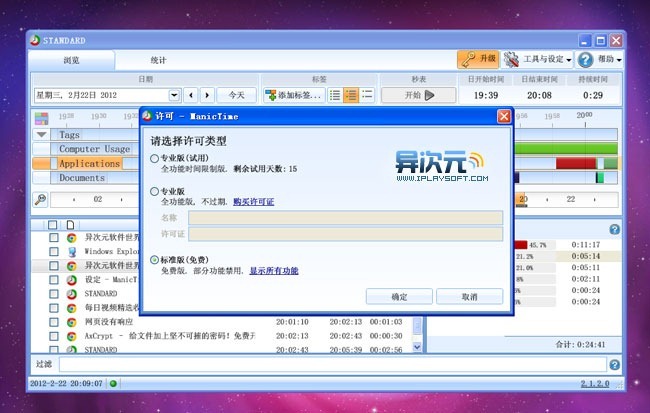650x413 pixels.
Task: Start the stopwatch
Action: pos(419,95)
